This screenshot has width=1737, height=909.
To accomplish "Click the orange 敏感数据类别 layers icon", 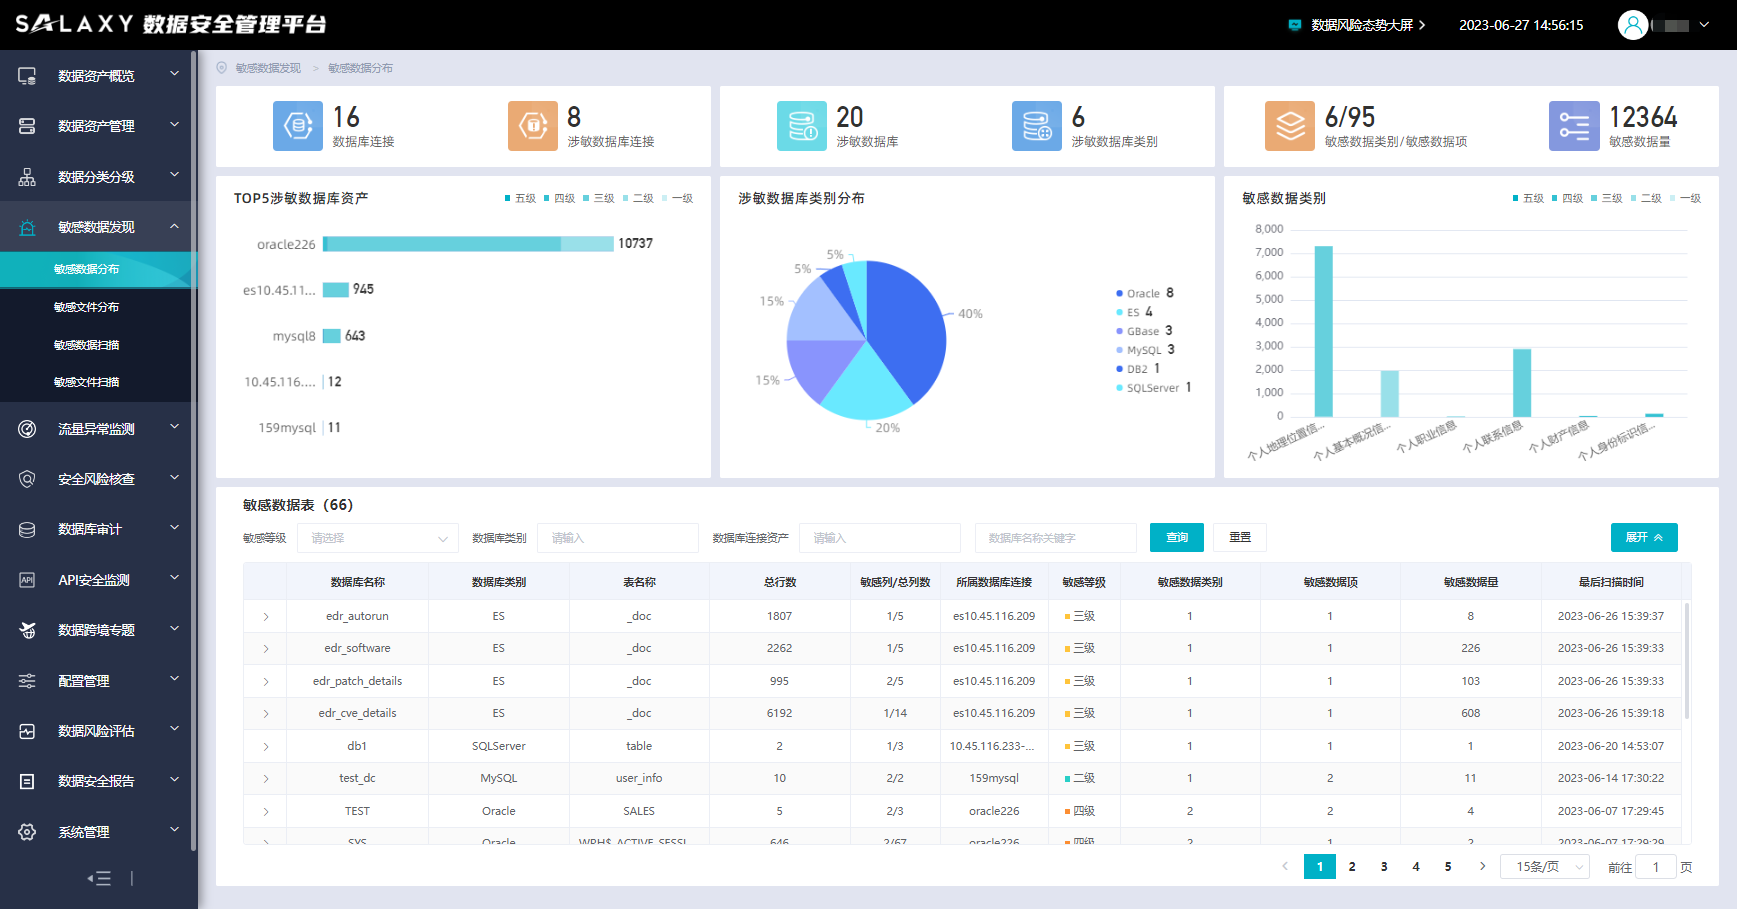I will tap(1289, 126).
